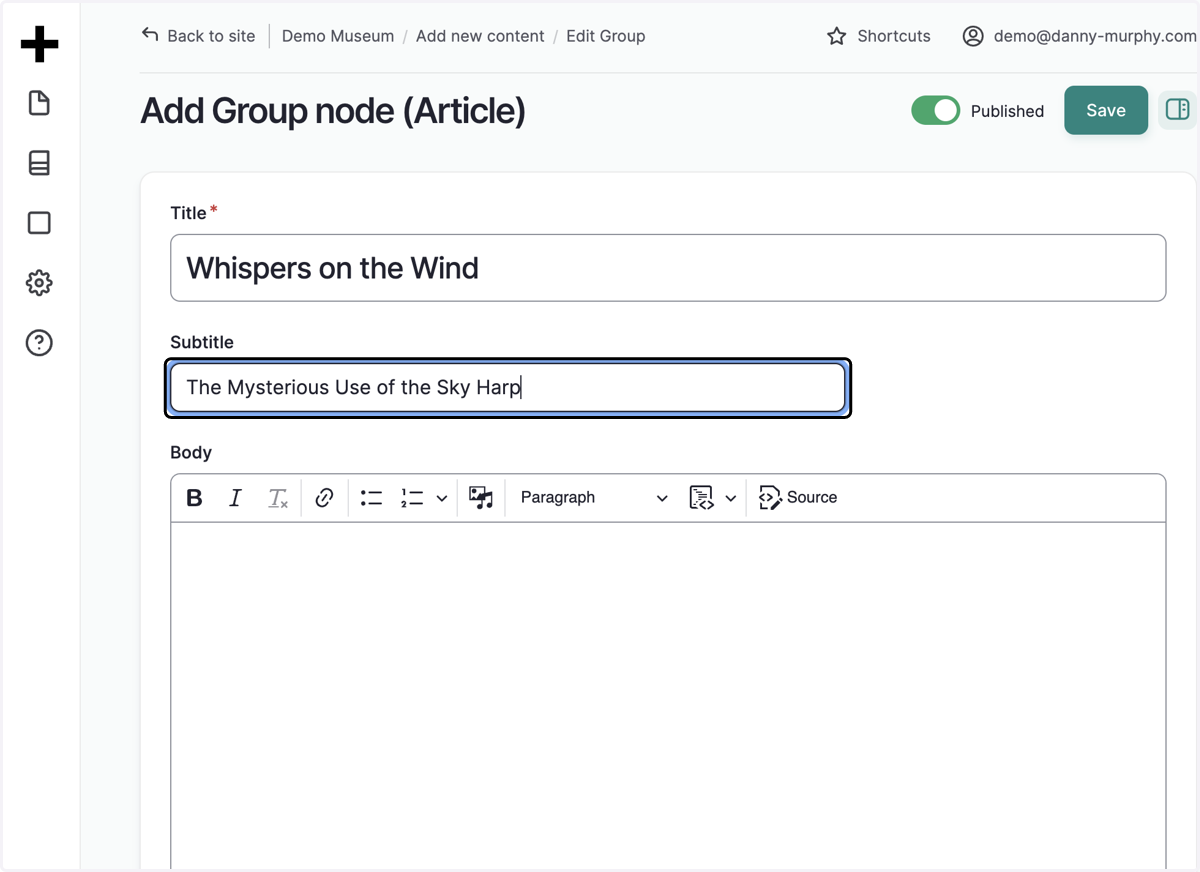
Task: Insert a numbered list
Action: [412, 498]
